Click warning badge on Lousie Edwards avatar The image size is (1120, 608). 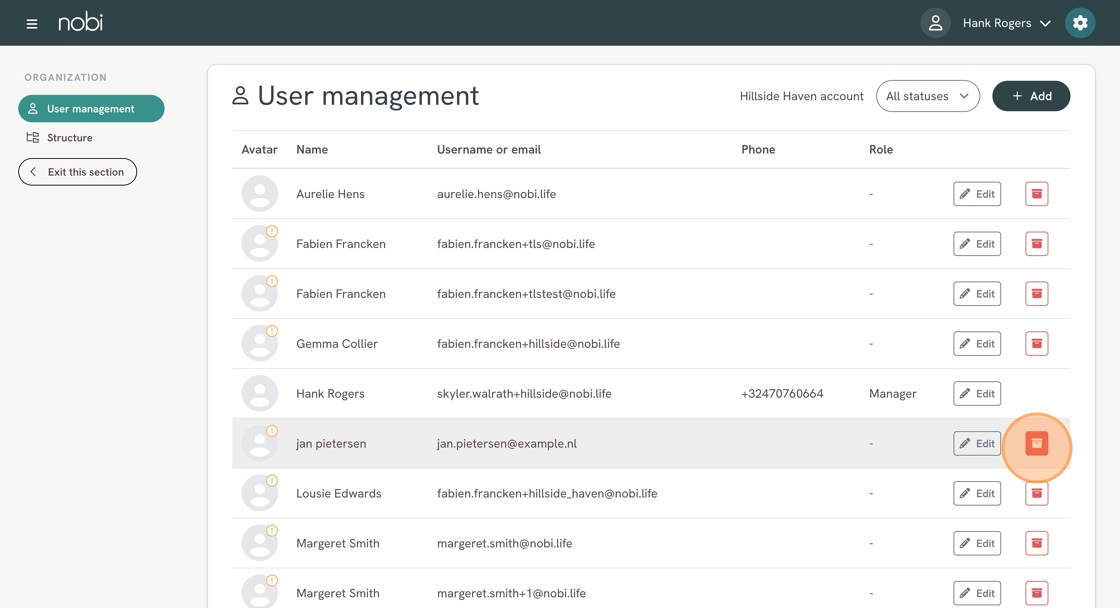pyautogui.click(x=272, y=481)
